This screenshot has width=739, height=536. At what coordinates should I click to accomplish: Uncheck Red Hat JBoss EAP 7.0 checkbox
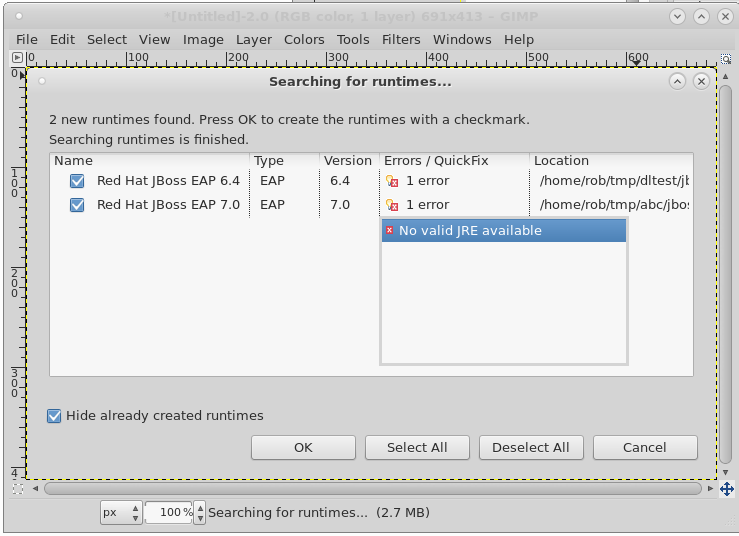point(77,205)
